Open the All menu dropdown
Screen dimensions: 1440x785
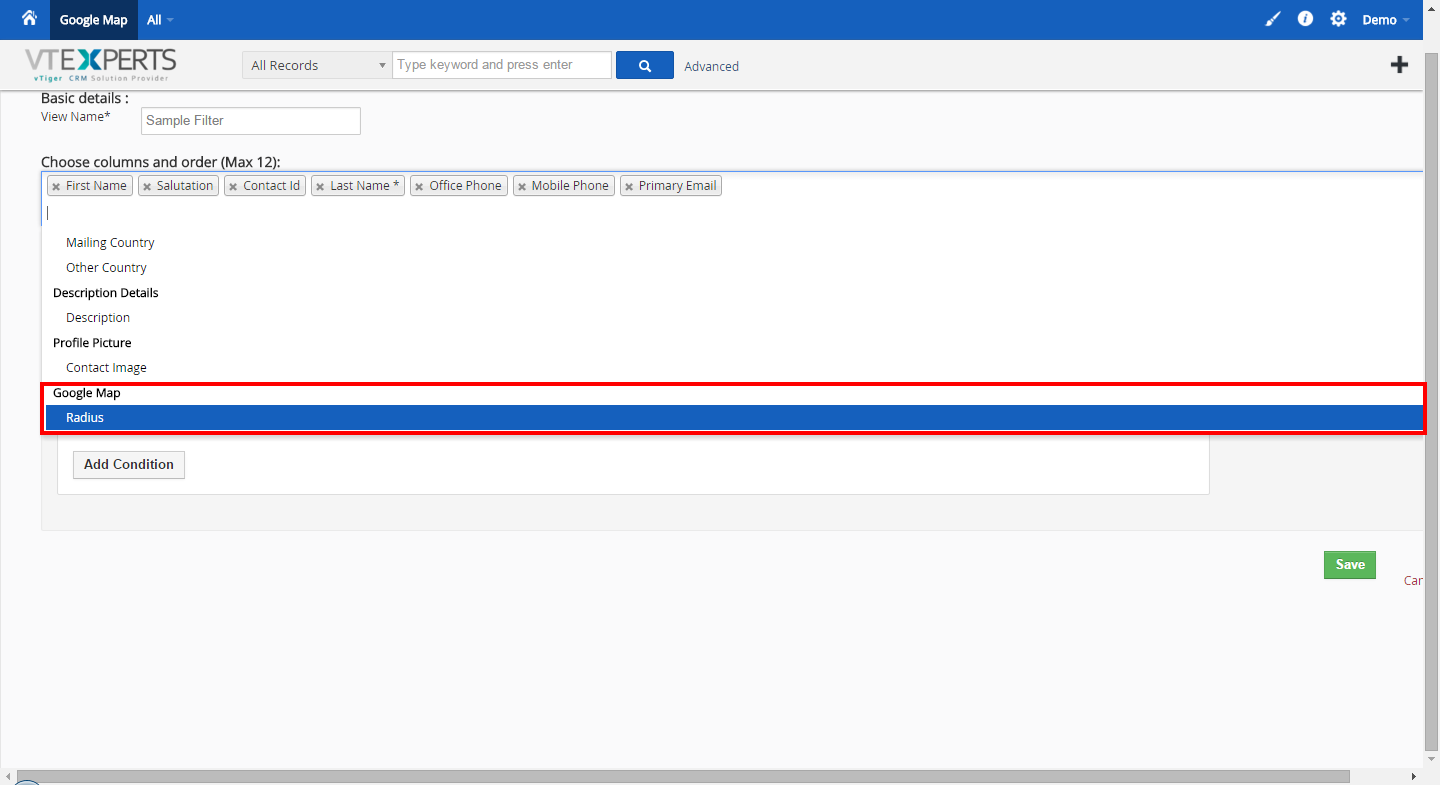160,20
